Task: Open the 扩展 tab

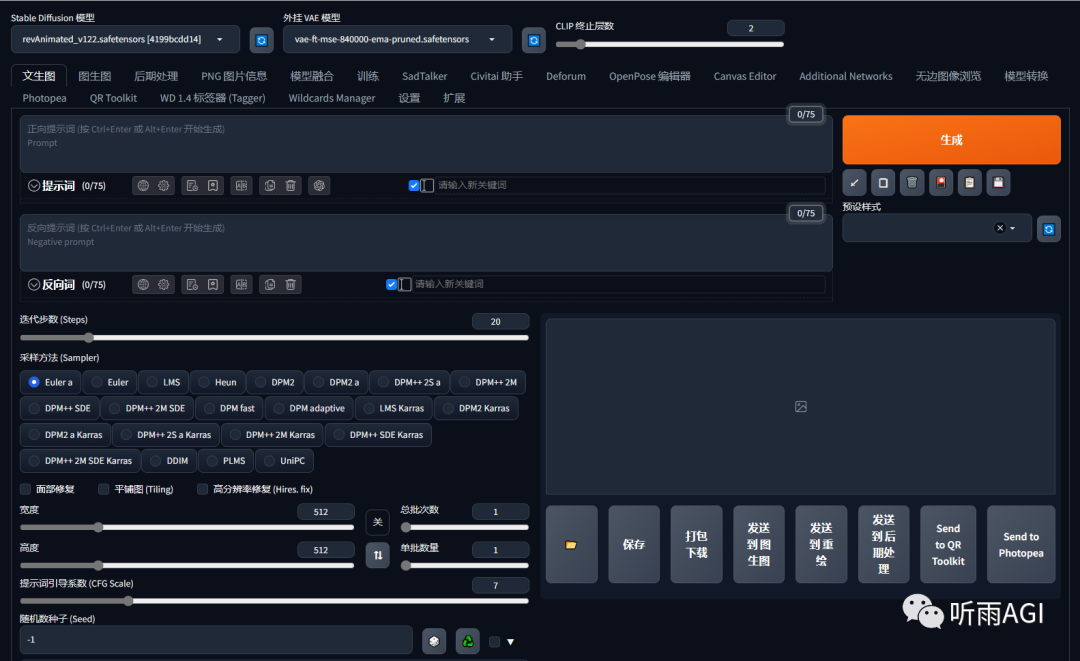Action: pos(454,98)
